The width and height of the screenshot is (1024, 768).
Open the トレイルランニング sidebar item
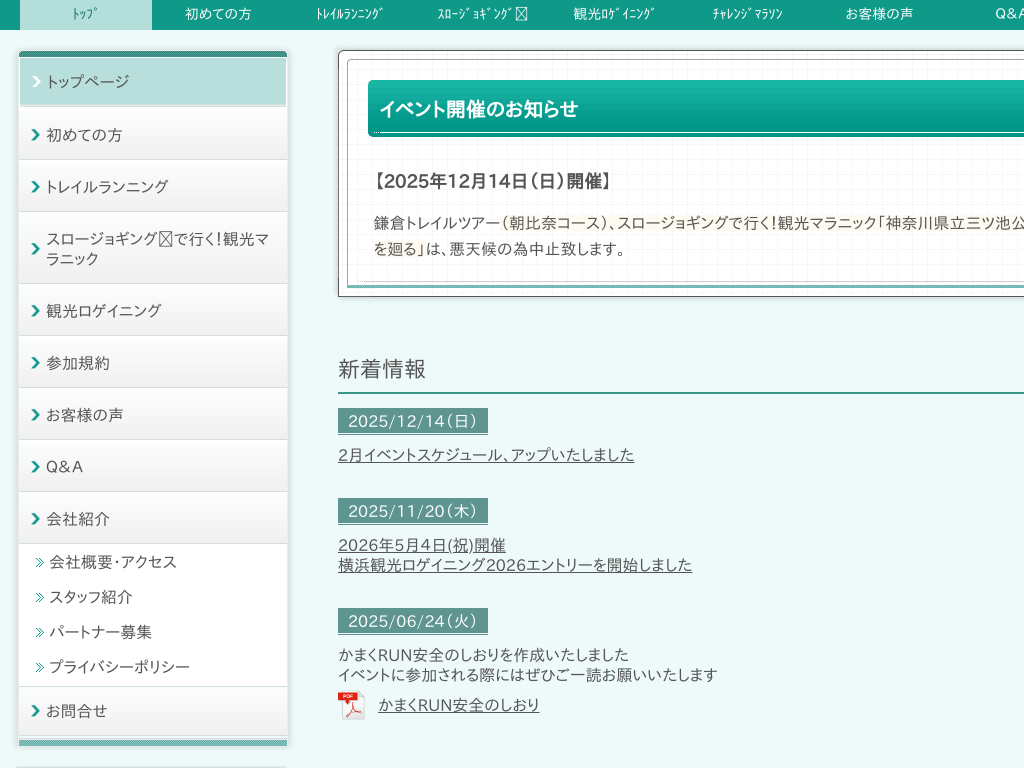(107, 187)
